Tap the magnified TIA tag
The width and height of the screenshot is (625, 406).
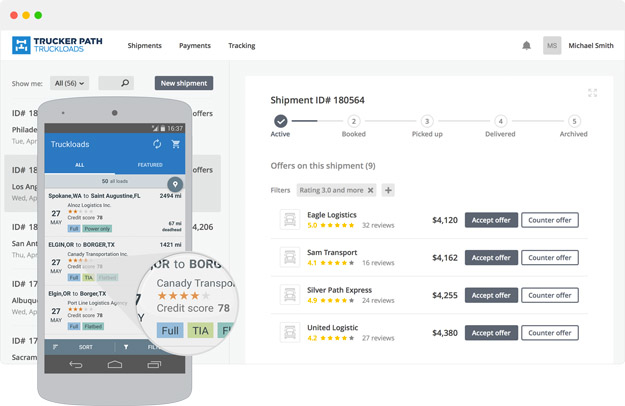[x=200, y=330]
